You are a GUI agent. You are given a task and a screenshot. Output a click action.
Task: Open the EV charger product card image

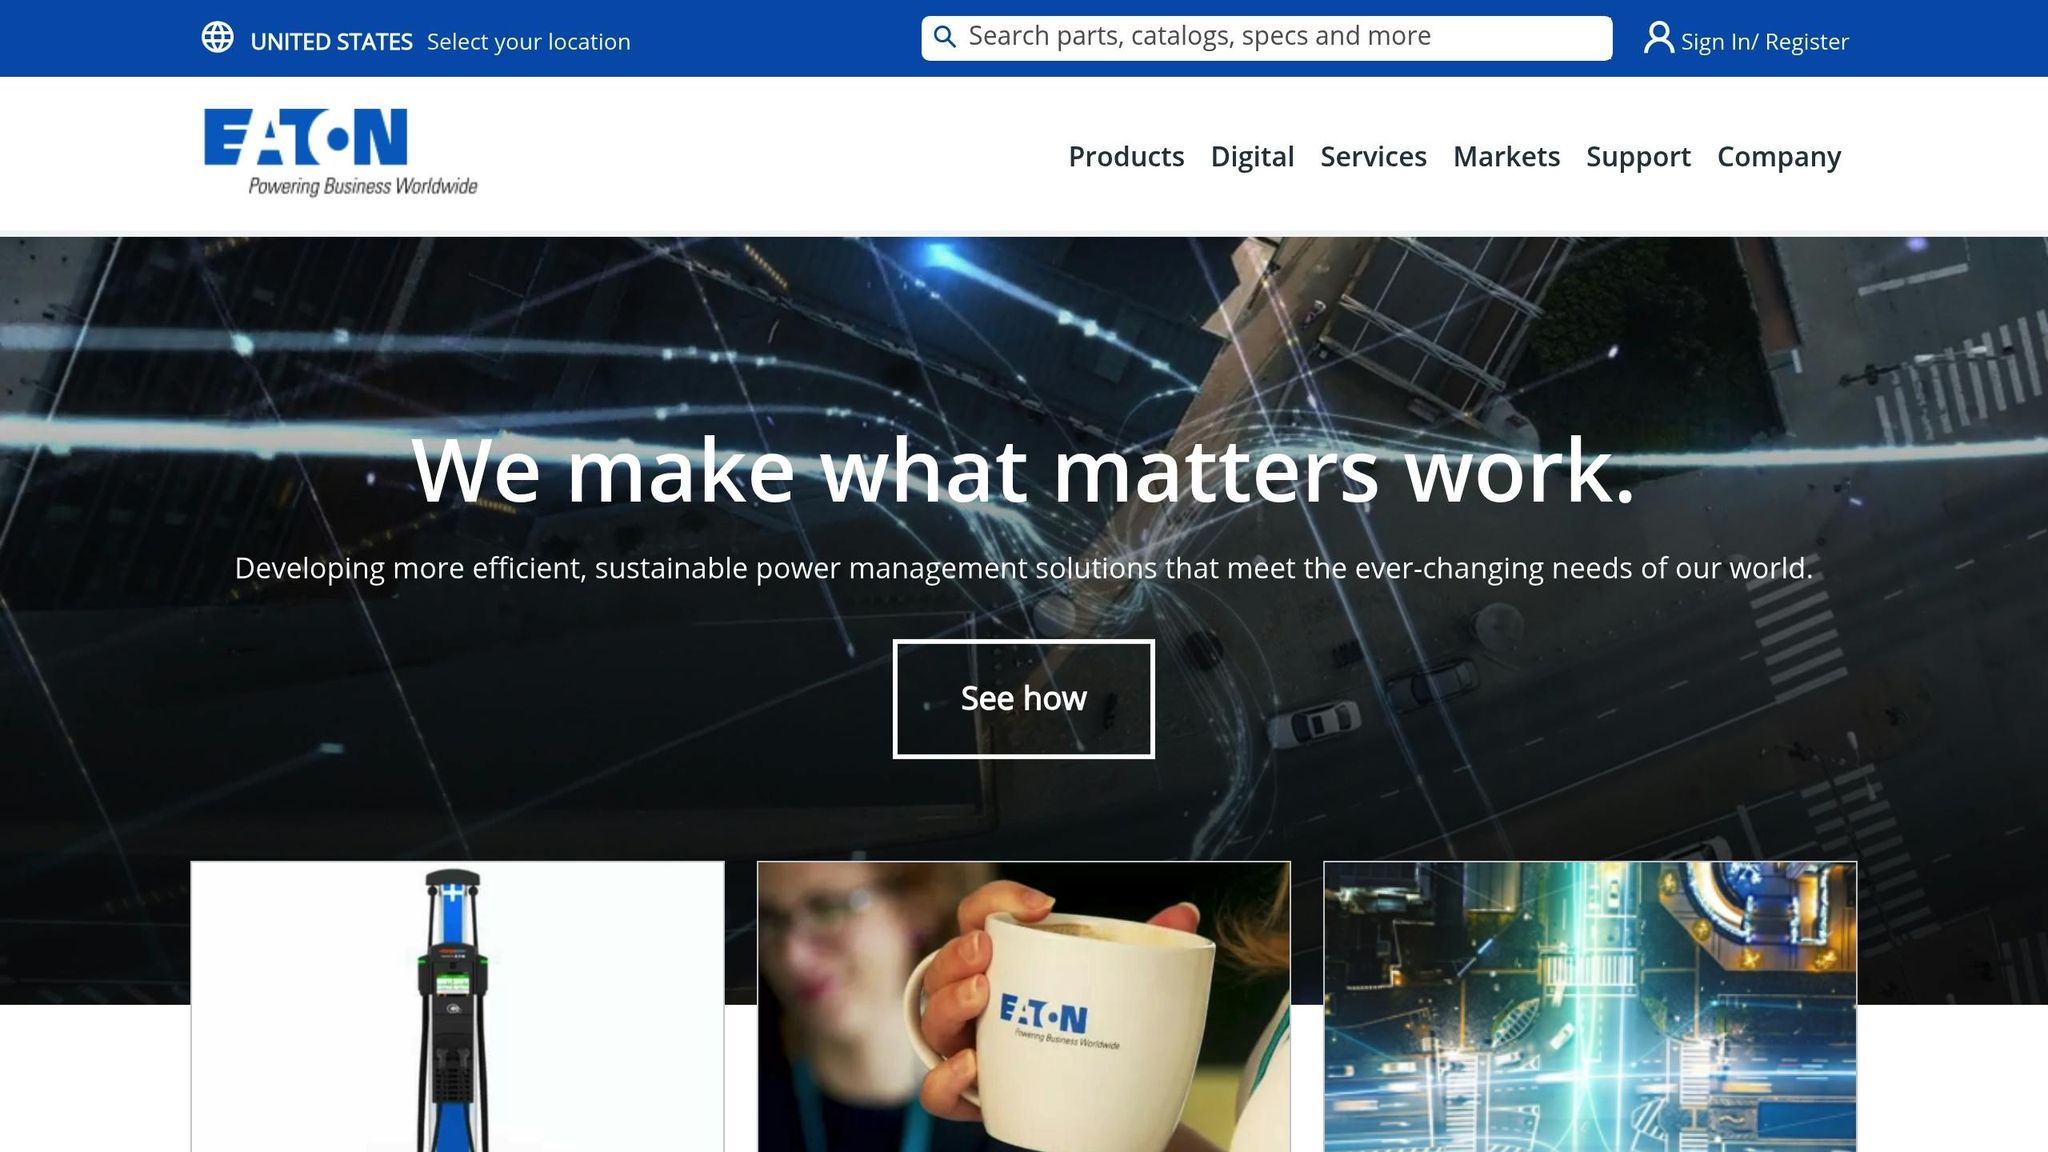(x=457, y=1007)
